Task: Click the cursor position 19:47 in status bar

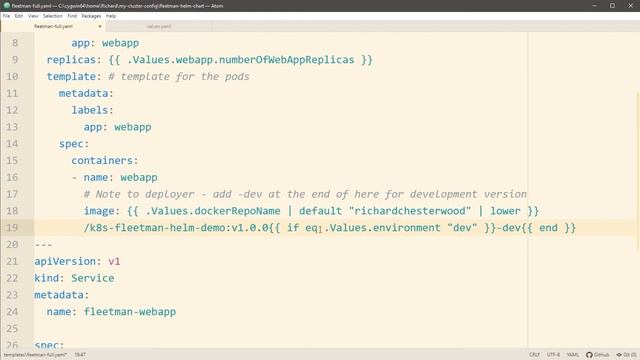Action: (x=80, y=355)
